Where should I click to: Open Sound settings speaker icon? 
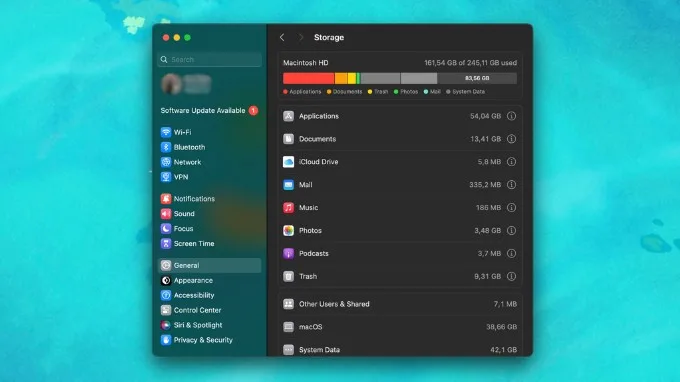[x=166, y=213]
